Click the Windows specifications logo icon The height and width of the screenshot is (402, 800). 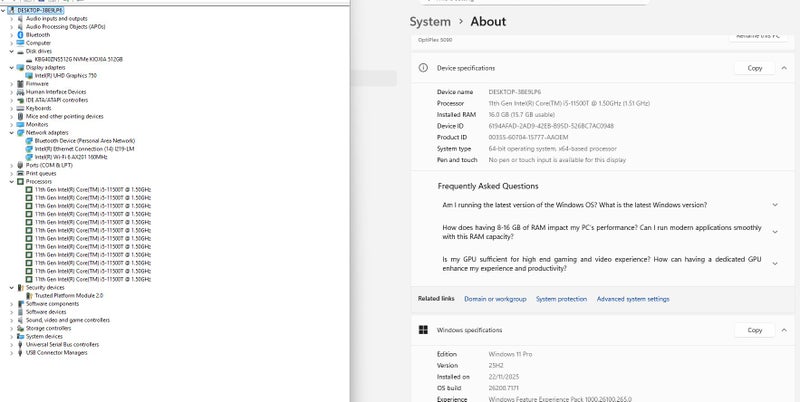tap(424, 330)
